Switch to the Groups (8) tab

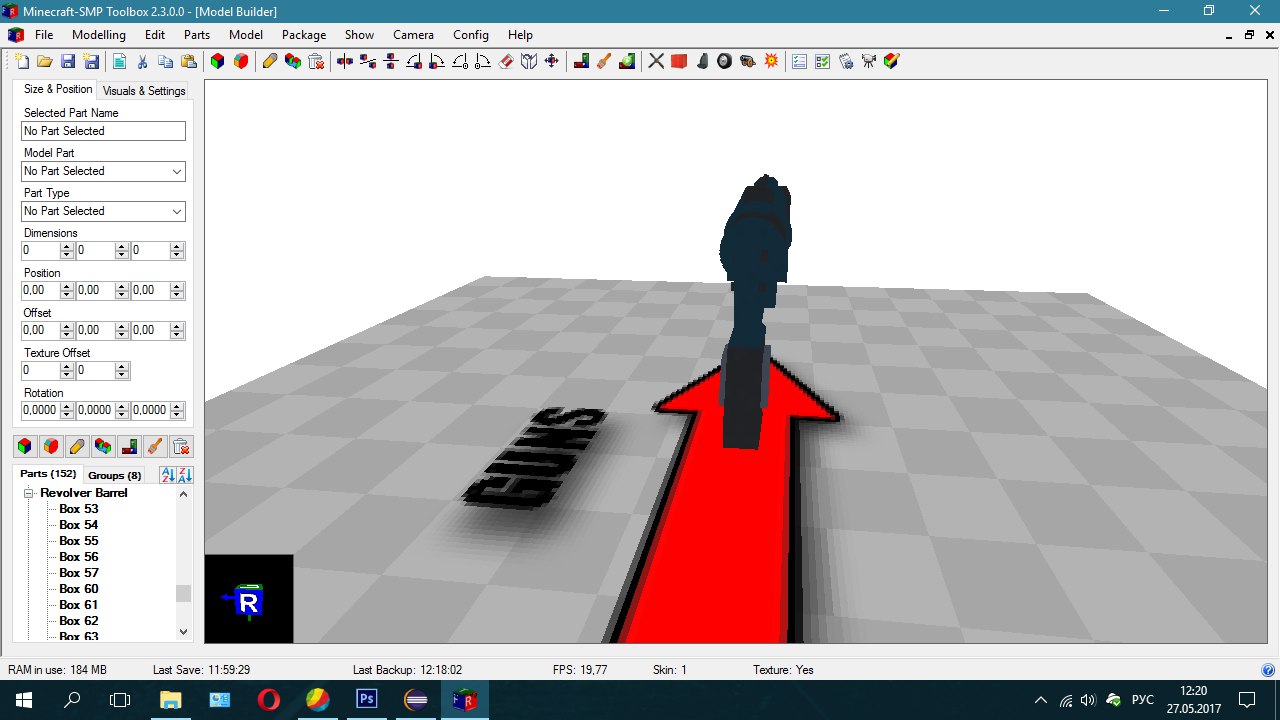tap(114, 475)
